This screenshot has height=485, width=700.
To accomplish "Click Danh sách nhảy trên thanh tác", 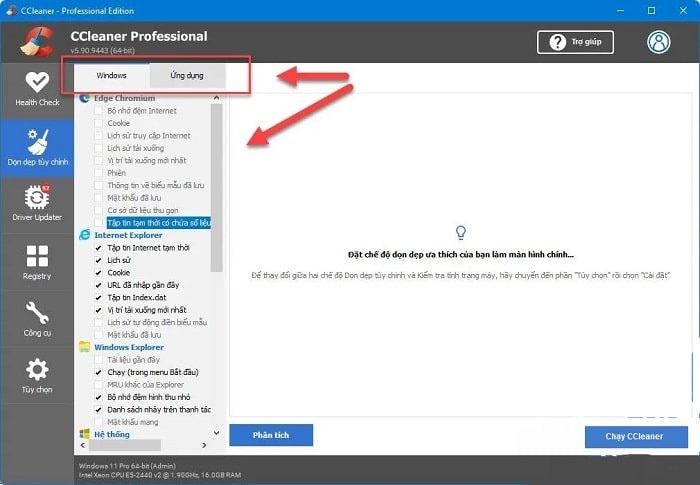I will click(x=159, y=410).
